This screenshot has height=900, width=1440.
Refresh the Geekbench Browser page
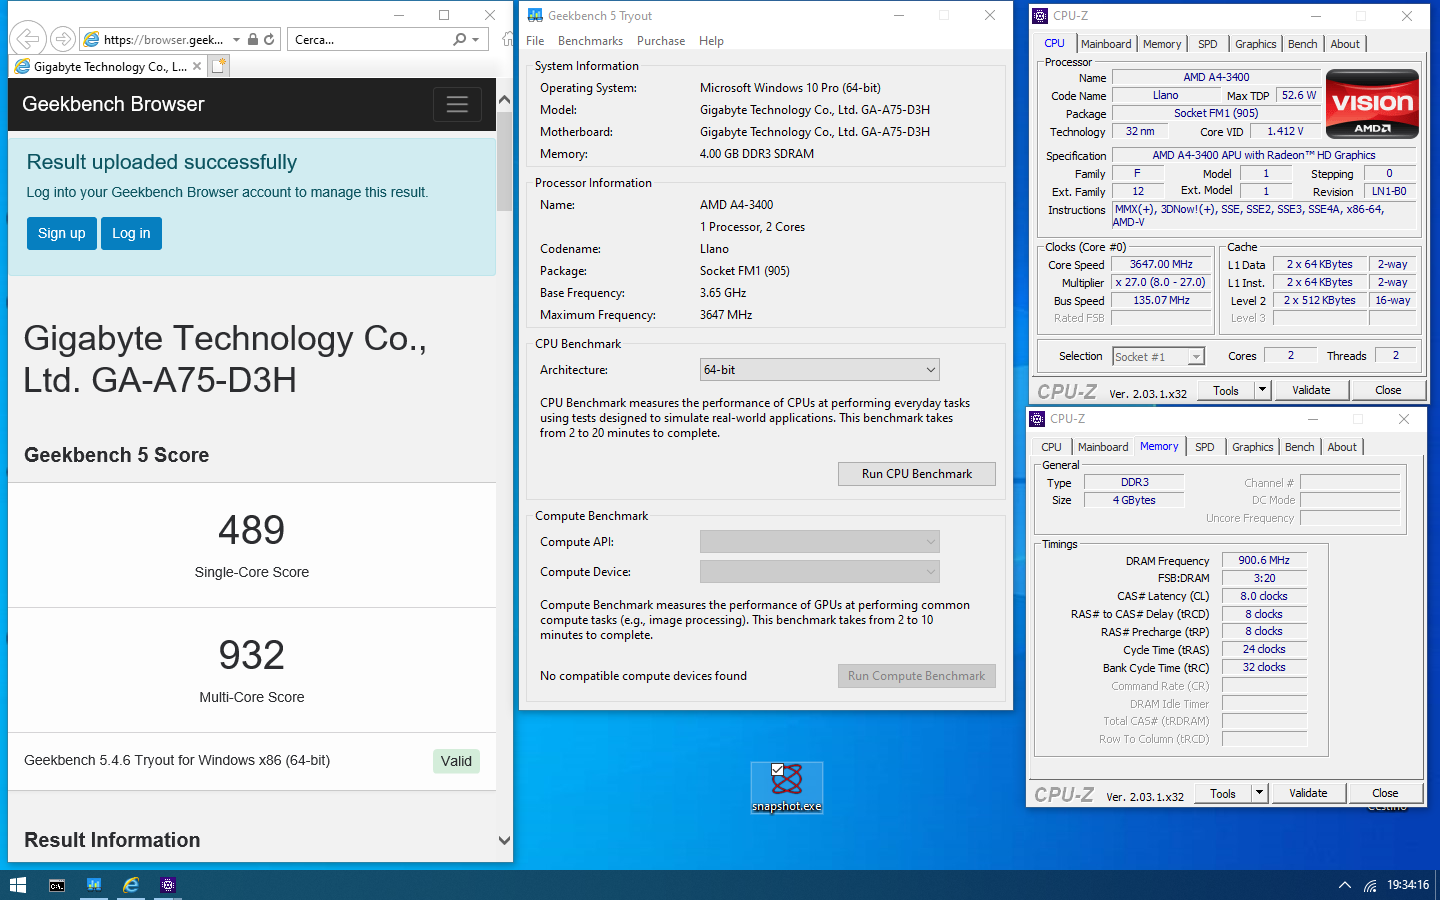pos(269,39)
